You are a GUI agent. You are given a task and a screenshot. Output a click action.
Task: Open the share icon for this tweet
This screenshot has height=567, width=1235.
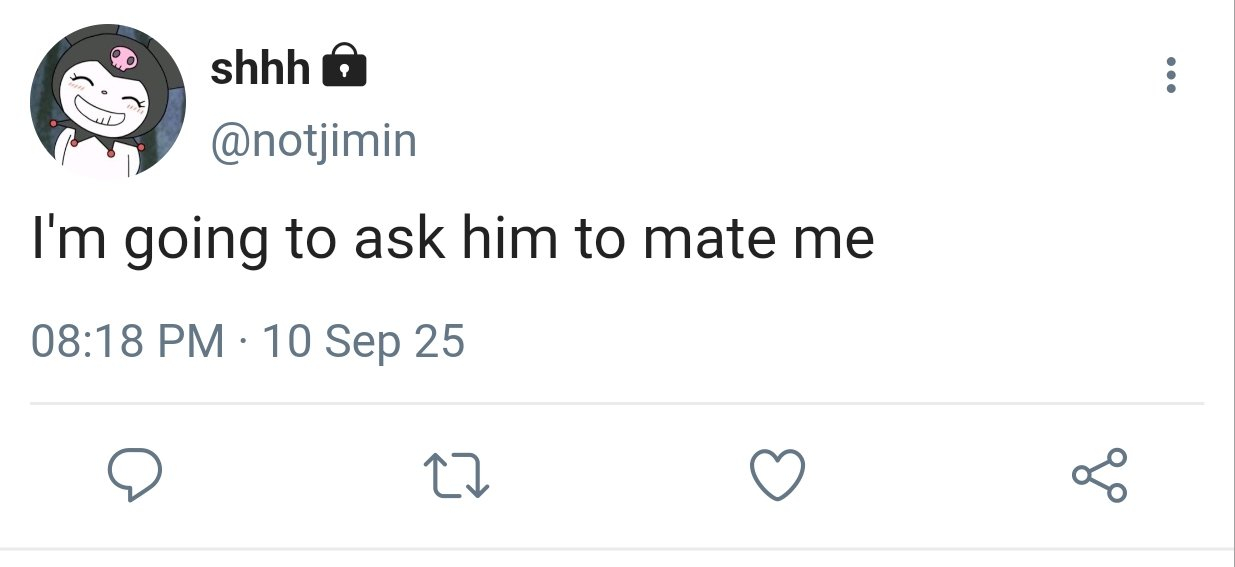click(1099, 476)
